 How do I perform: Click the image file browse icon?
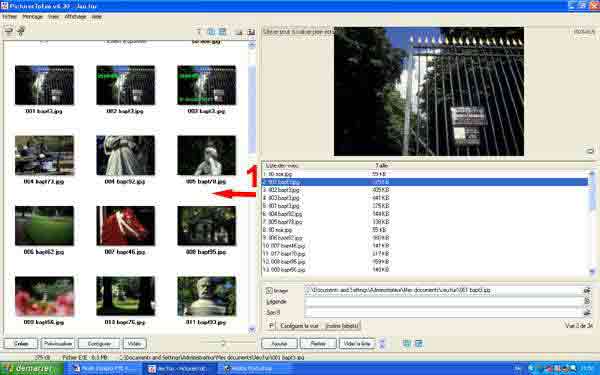pyautogui.click(x=587, y=290)
